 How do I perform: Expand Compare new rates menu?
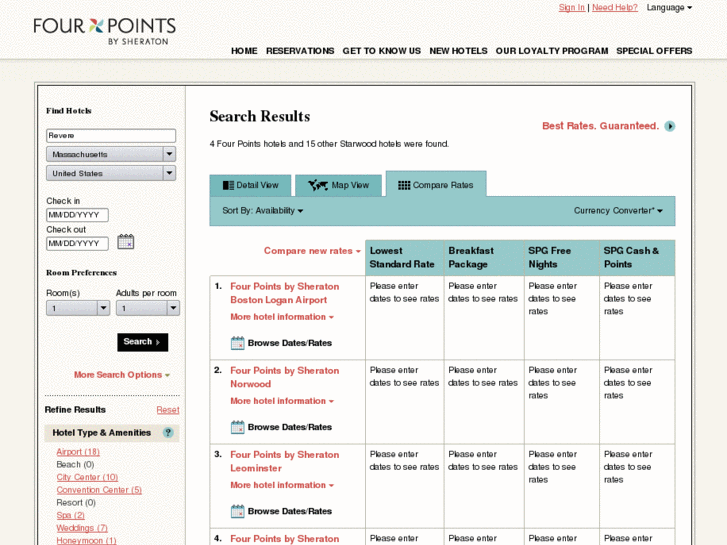coord(312,251)
